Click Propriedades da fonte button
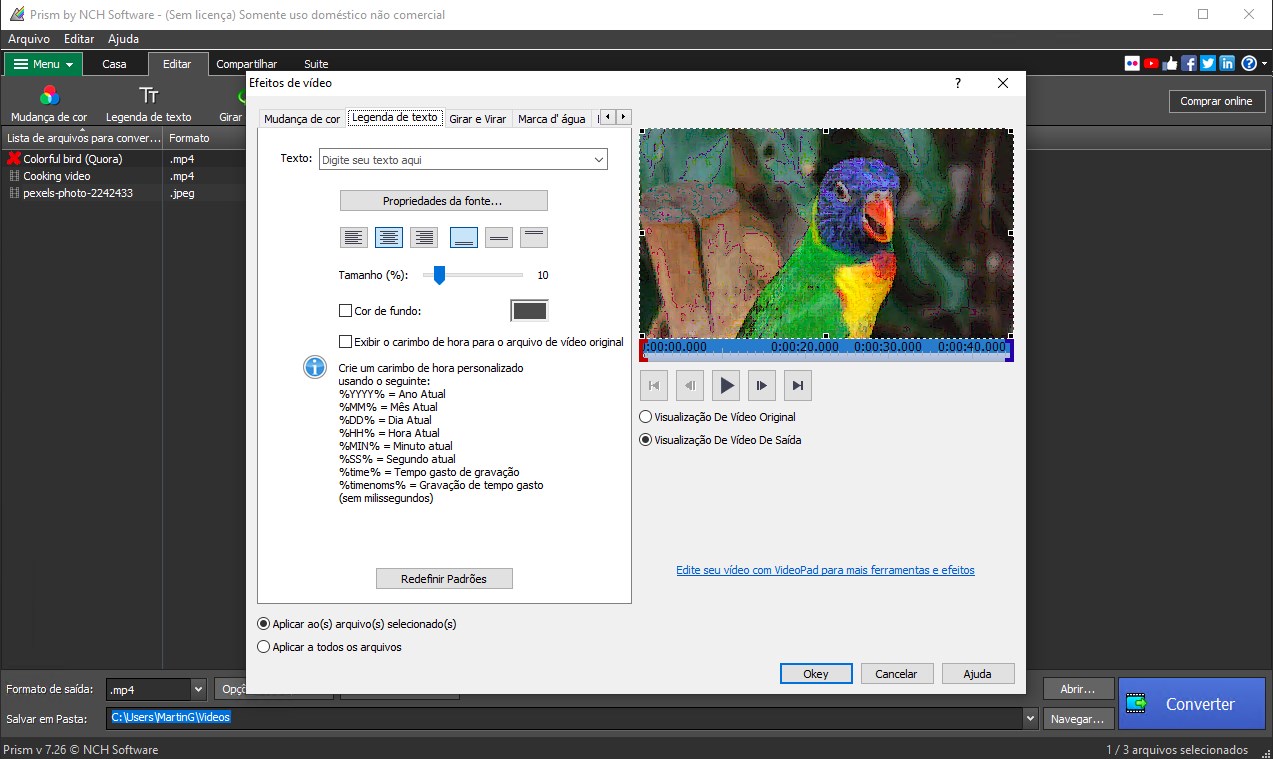The image size is (1273, 759). (x=443, y=201)
